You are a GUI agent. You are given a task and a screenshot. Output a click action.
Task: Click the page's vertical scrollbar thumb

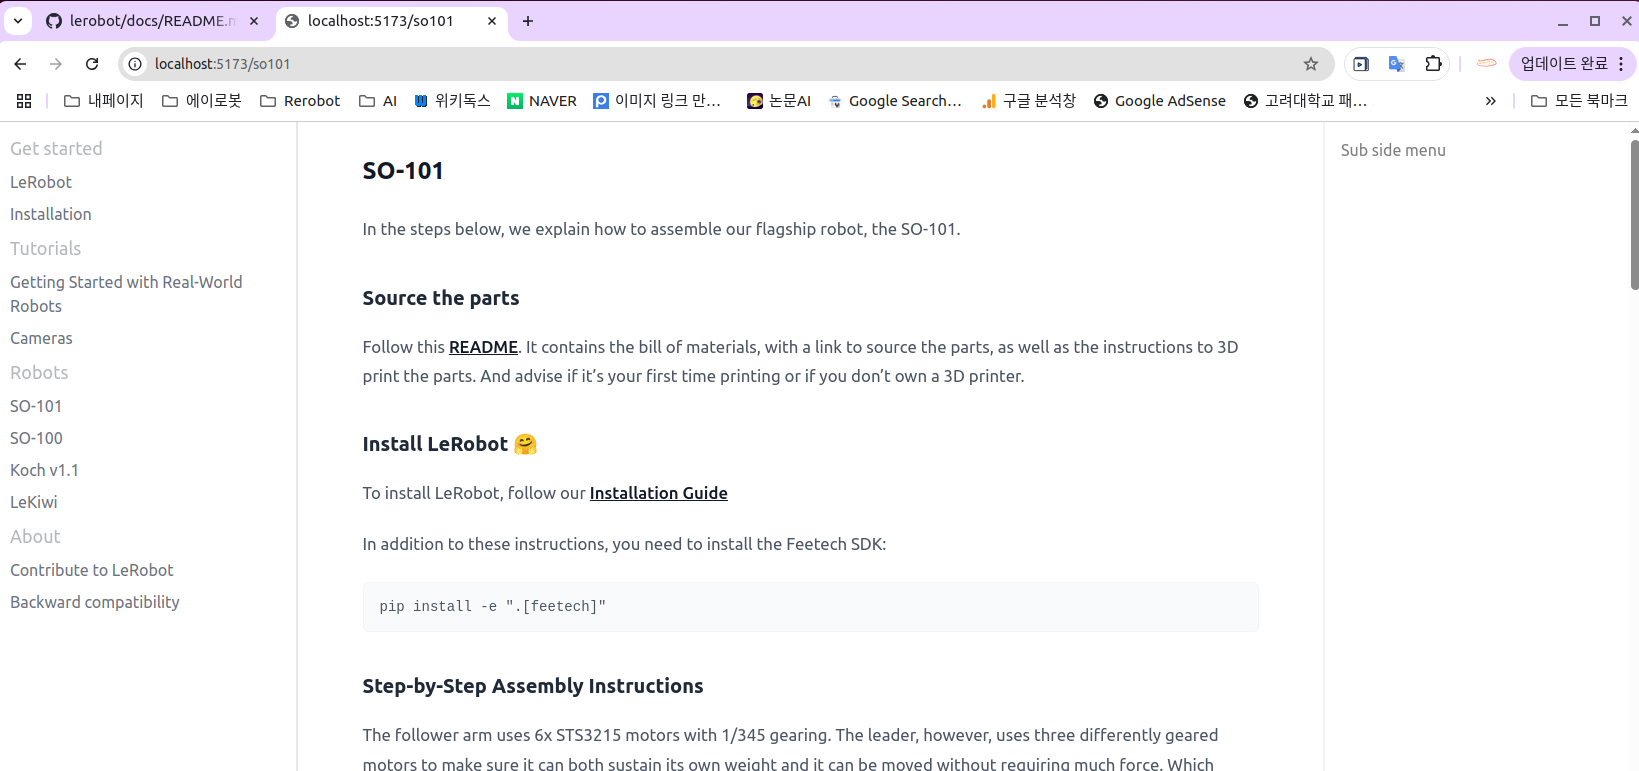click(x=1634, y=214)
